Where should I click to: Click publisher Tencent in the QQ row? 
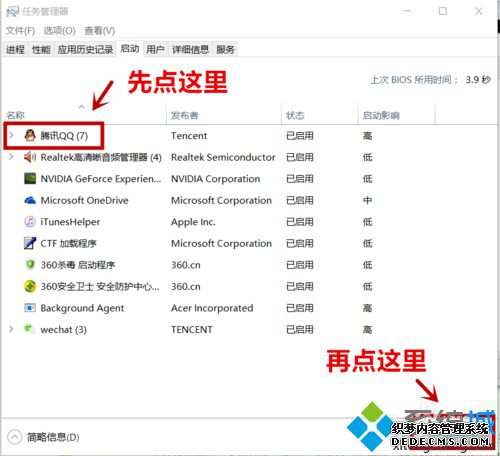click(189, 136)
